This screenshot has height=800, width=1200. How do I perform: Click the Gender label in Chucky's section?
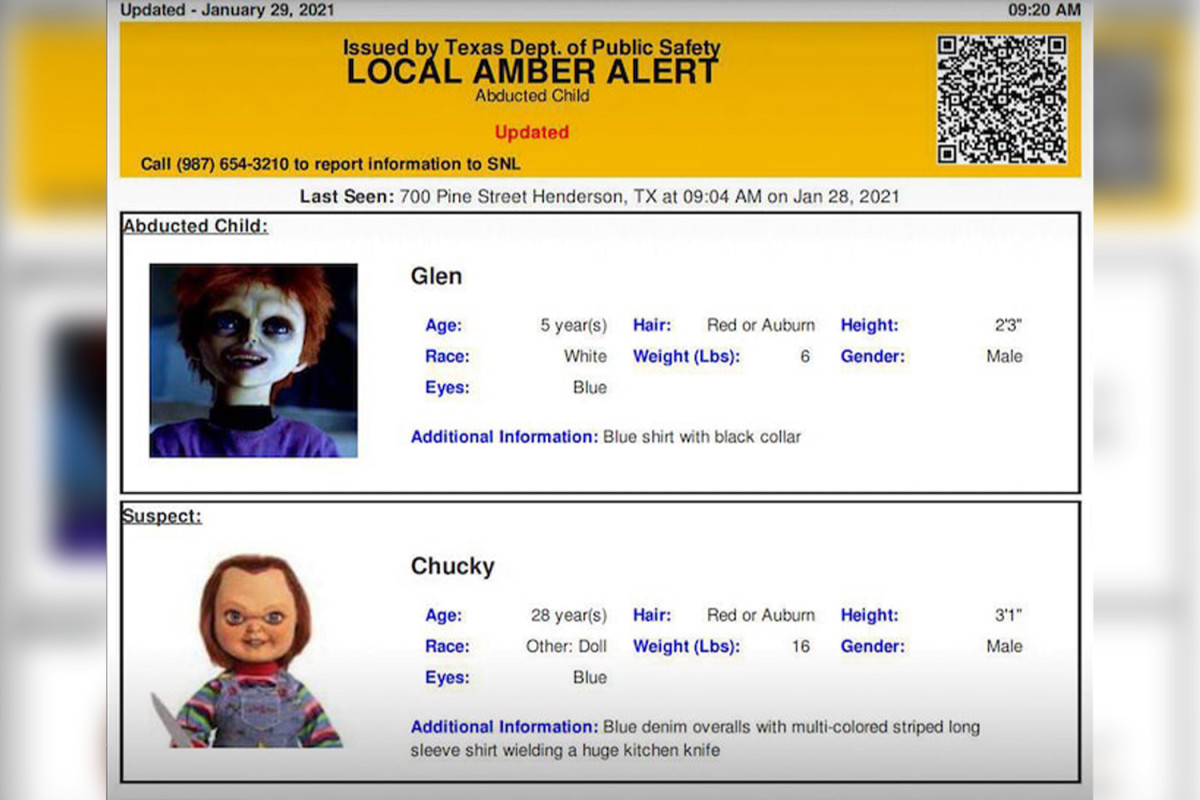(872, 646)
